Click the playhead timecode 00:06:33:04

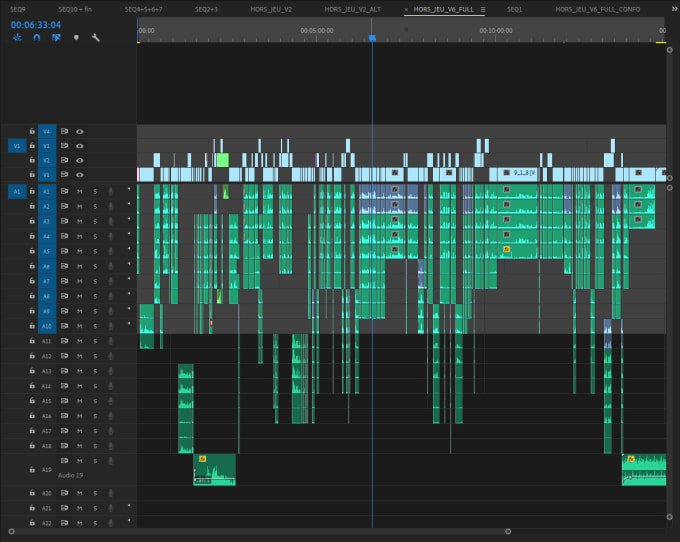[36, 25]
